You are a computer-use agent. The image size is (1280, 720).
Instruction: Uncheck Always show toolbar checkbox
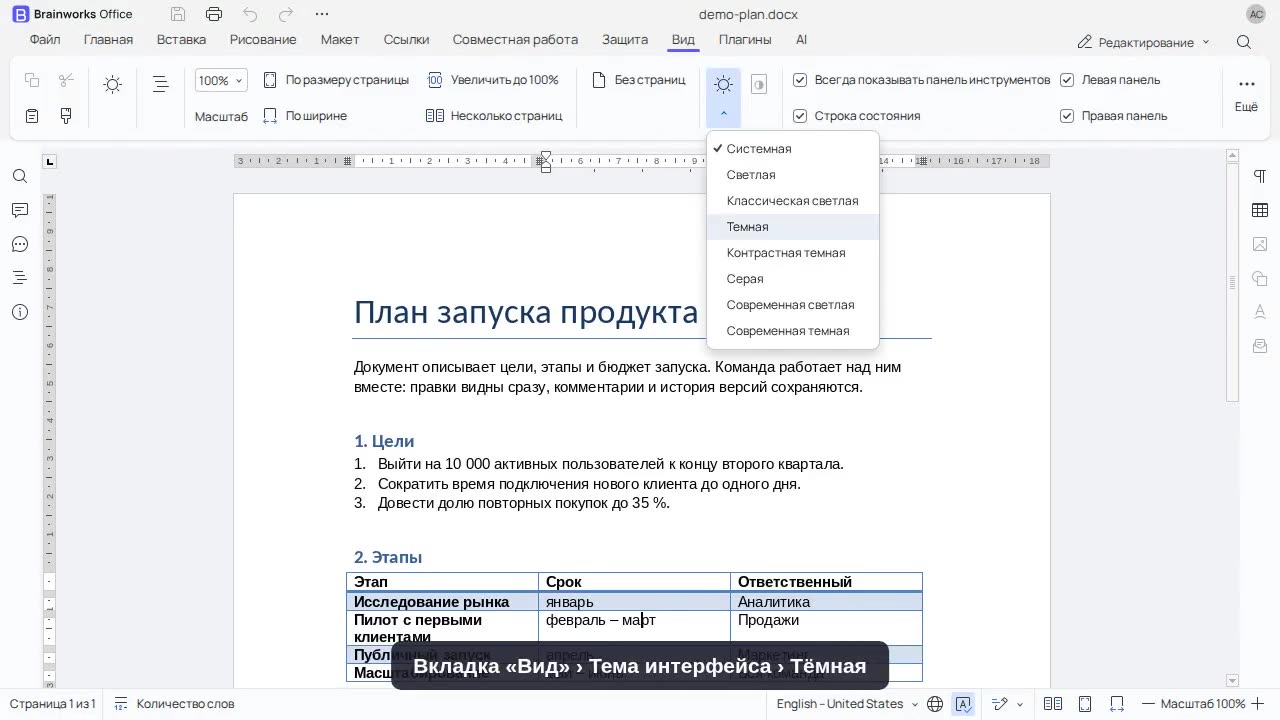800,80
